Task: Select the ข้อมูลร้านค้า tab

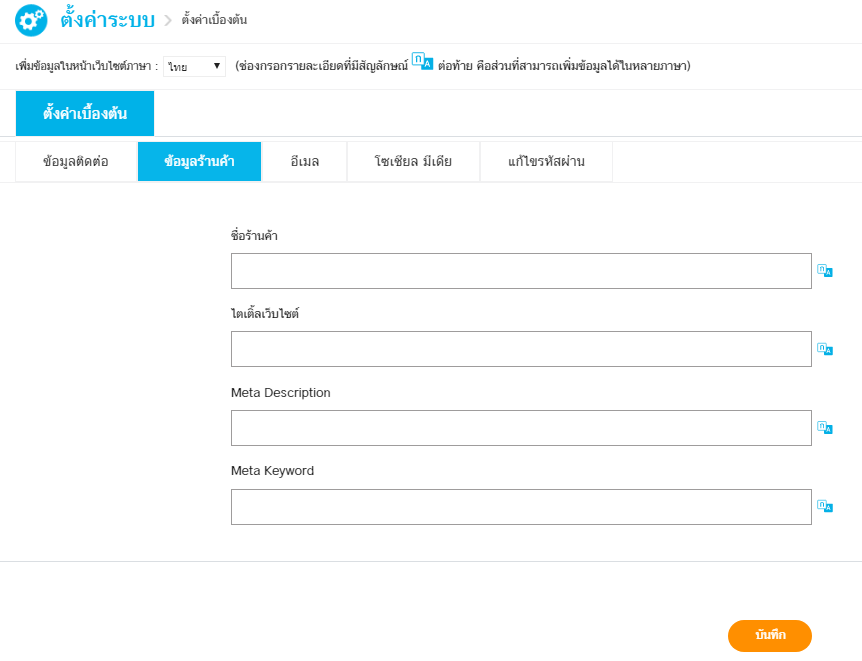Action: (x=199, y=162)
